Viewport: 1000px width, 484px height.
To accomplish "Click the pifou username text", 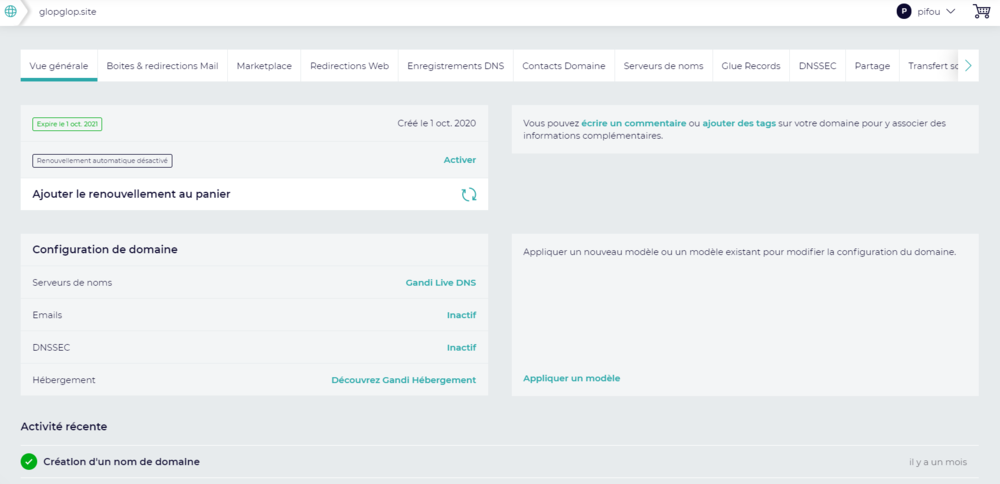I will (x=929, y=11).
